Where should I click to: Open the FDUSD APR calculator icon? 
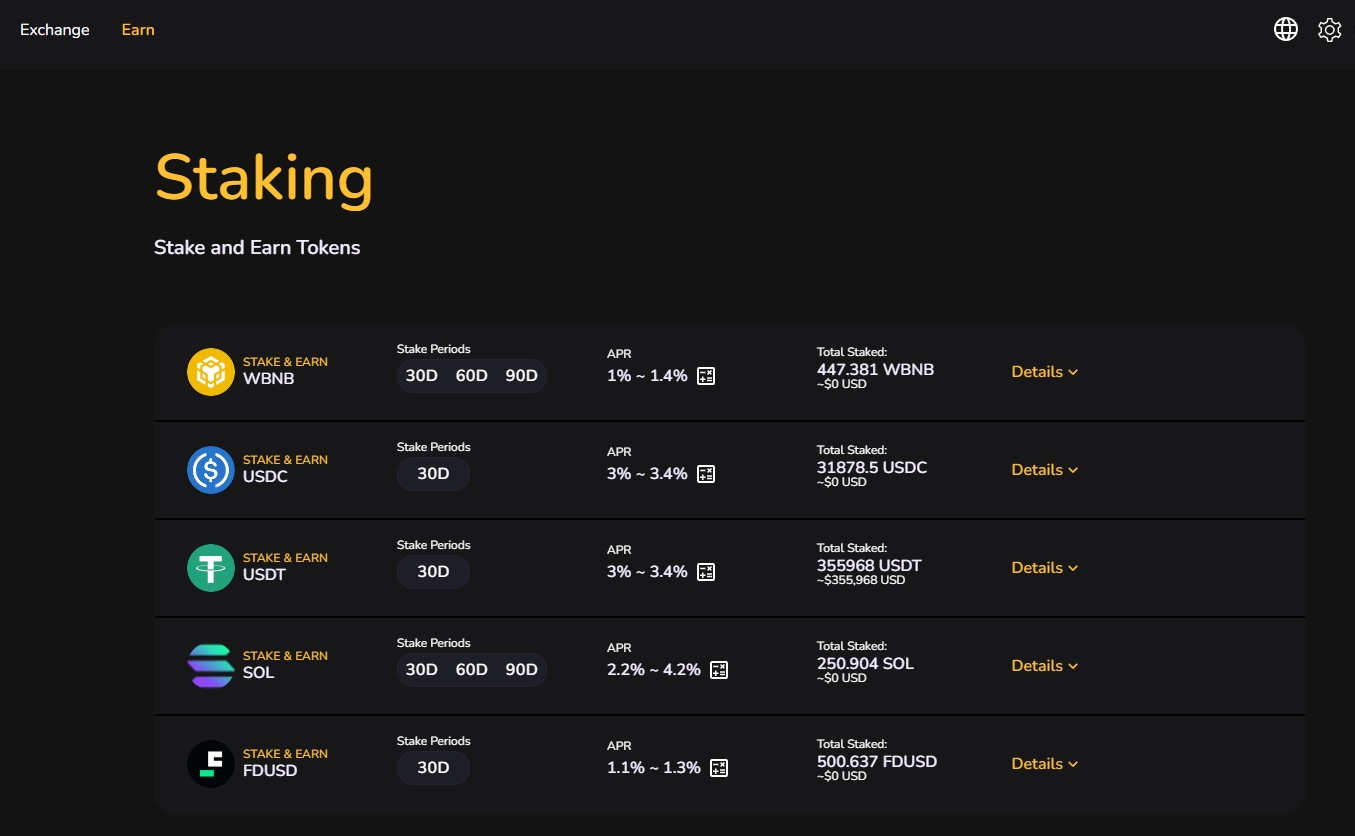click(x=719, y=768)
